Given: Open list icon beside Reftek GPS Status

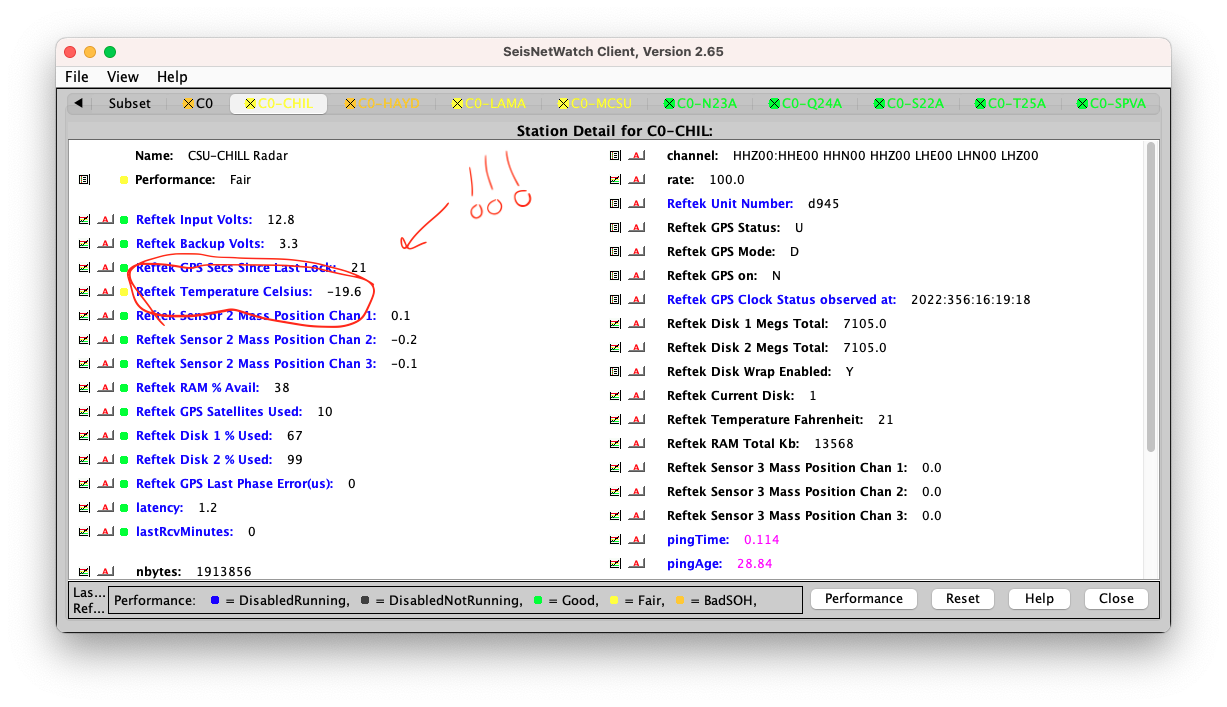Looking at the screenshot, I should click(615, 228).
